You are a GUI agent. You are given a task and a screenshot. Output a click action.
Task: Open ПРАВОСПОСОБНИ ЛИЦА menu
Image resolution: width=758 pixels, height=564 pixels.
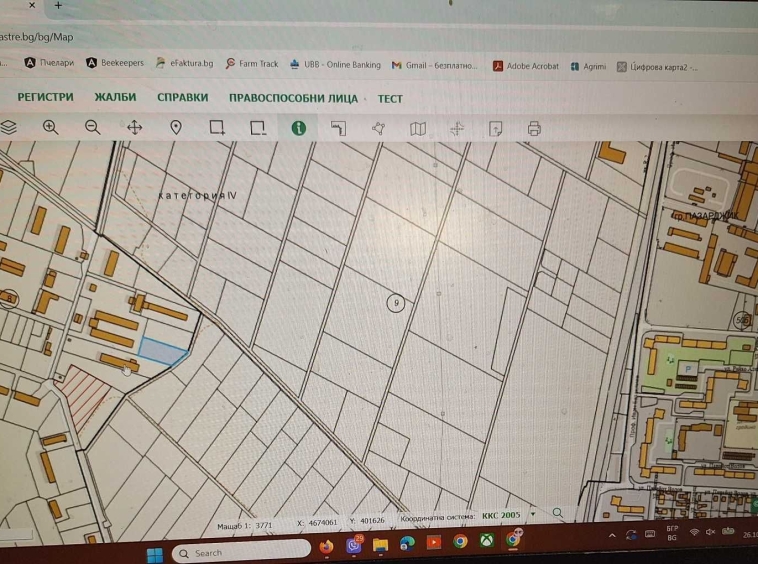[293, 99]
